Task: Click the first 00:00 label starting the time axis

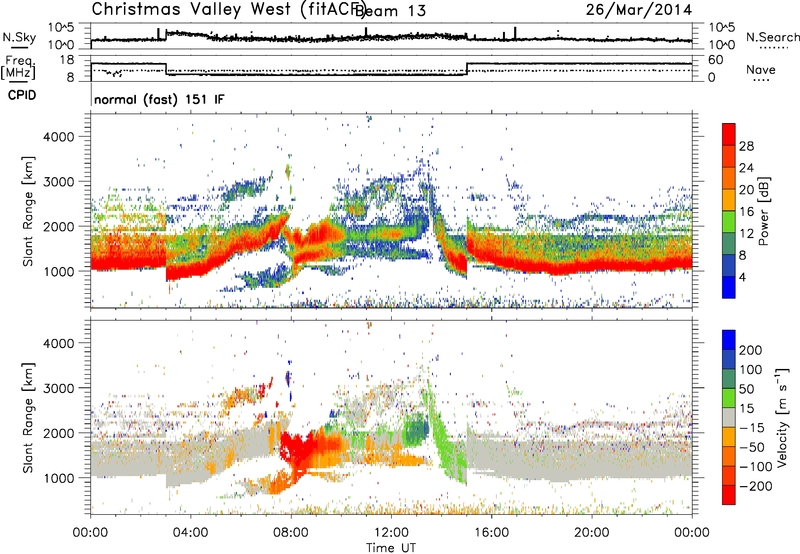Action: pos(90,533)
